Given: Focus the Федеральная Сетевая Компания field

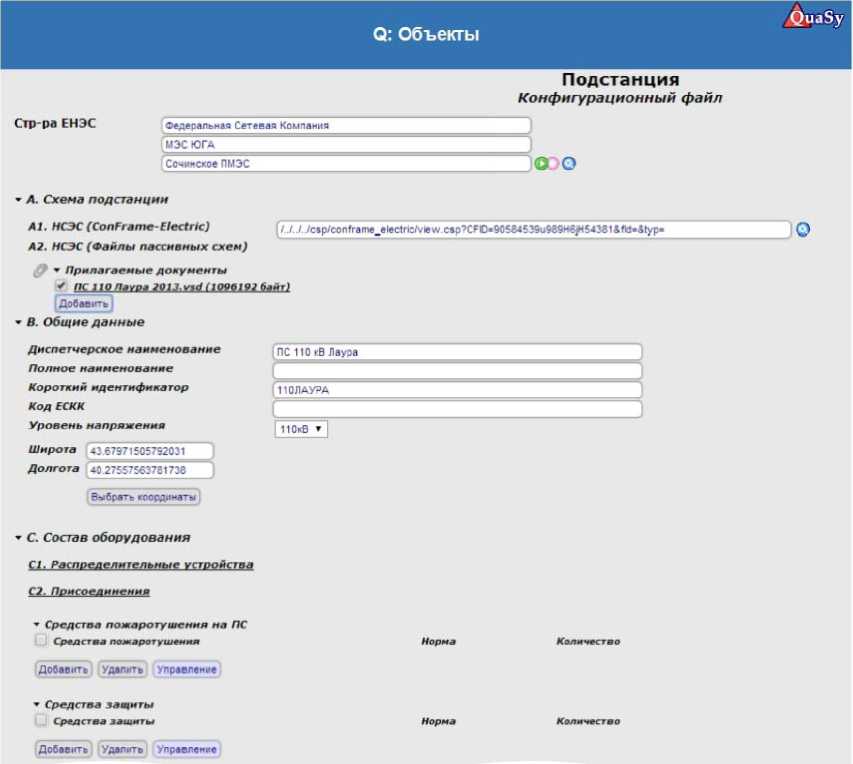Looking at the screenshot, I should click(x=346, y=125).
